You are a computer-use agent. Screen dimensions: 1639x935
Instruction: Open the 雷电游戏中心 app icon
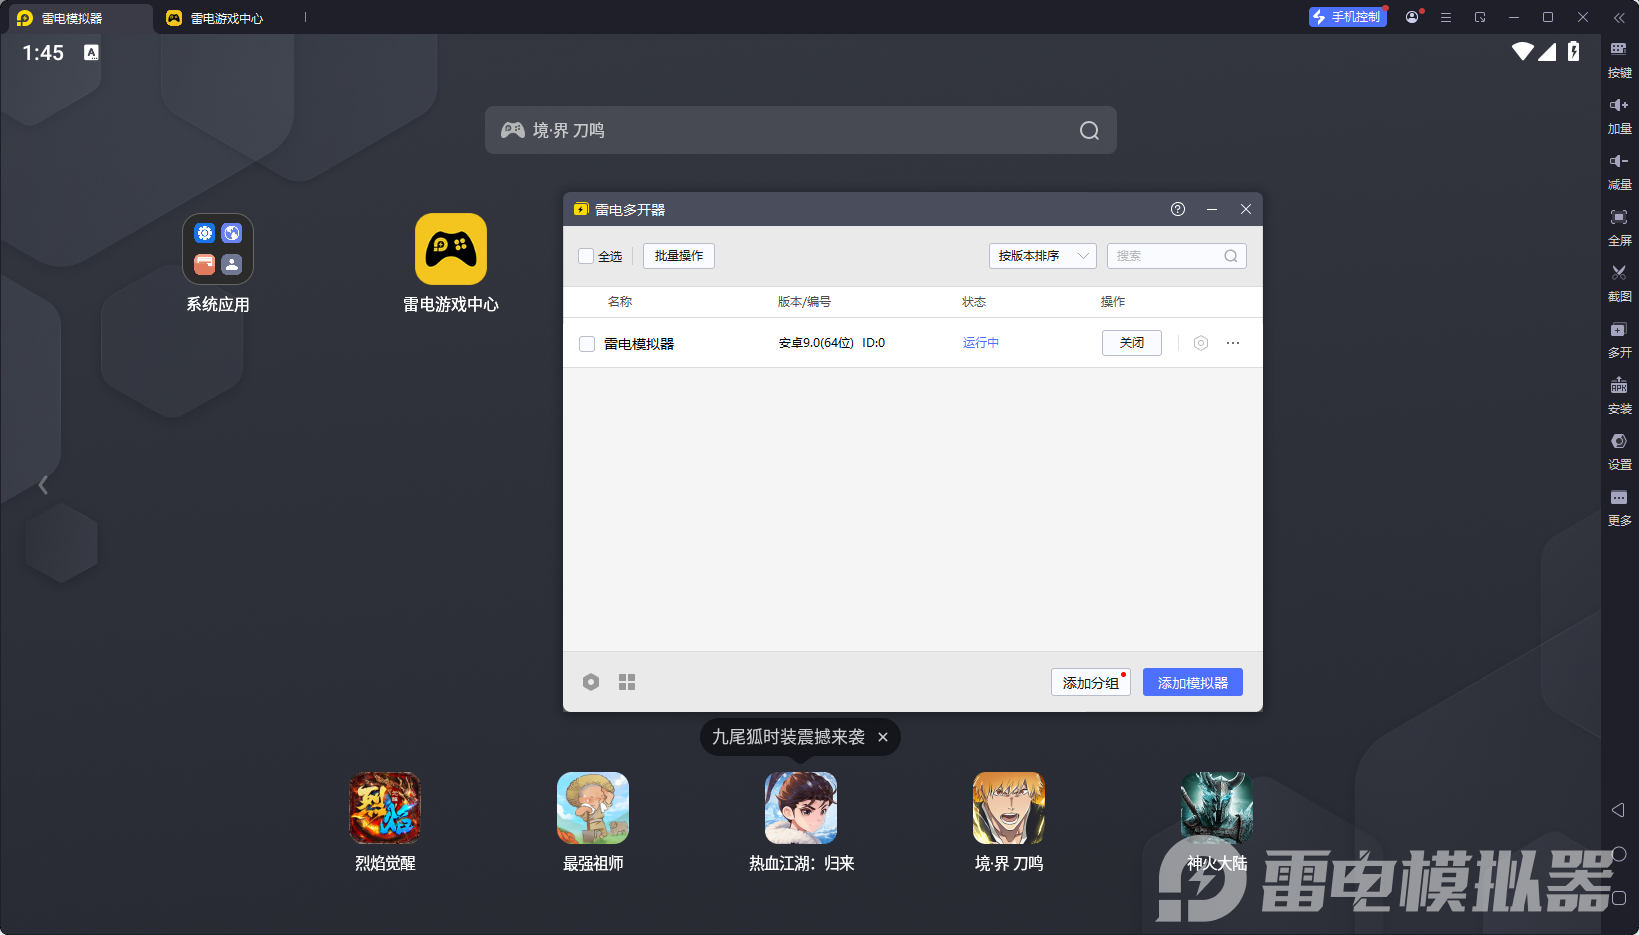(x=450, y=249)
